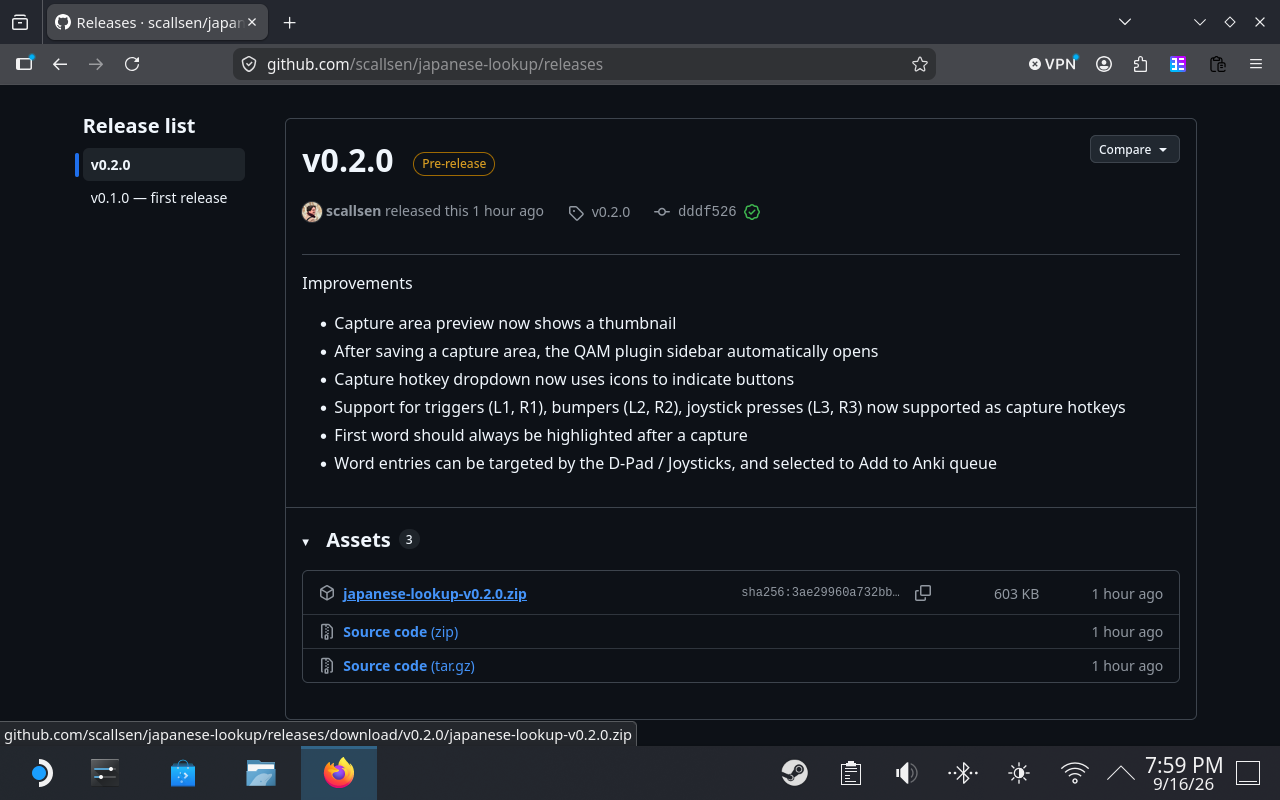1280x800 pixels.
Task: Click the blue extension icon in toolbar
Action: click(x=1178, y=64)
